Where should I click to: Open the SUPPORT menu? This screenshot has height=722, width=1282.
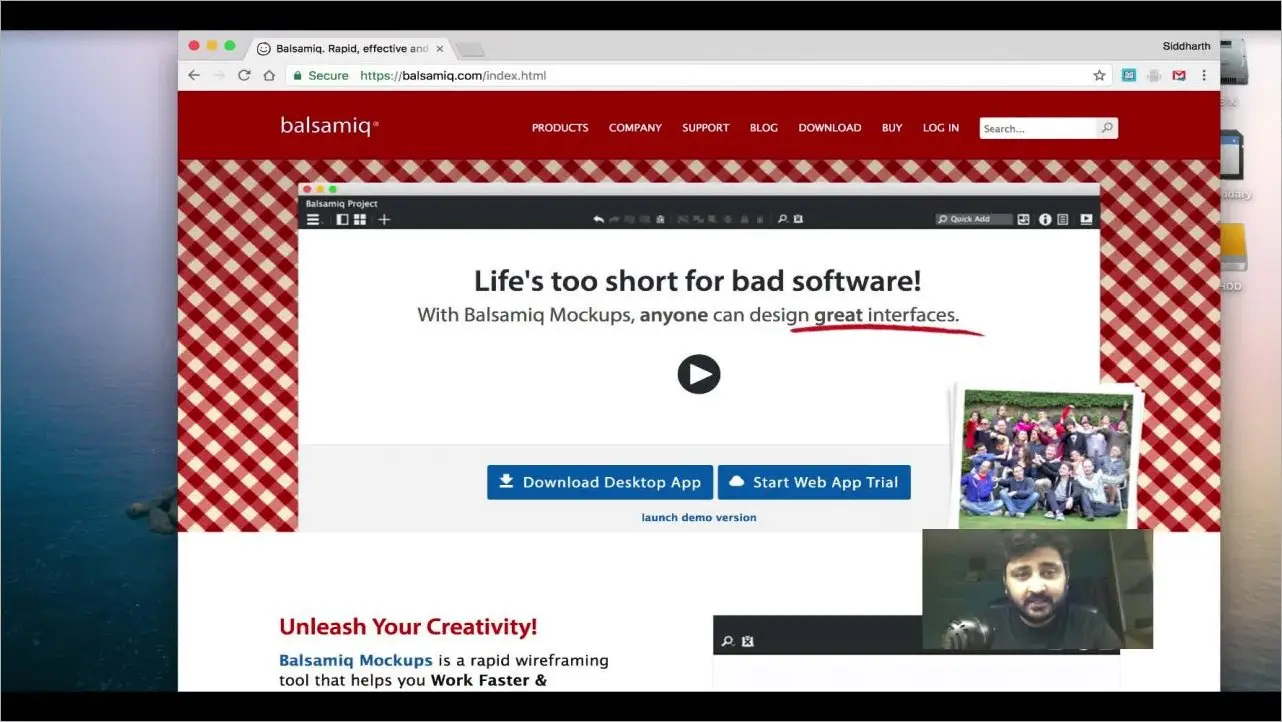pos(706,128)
